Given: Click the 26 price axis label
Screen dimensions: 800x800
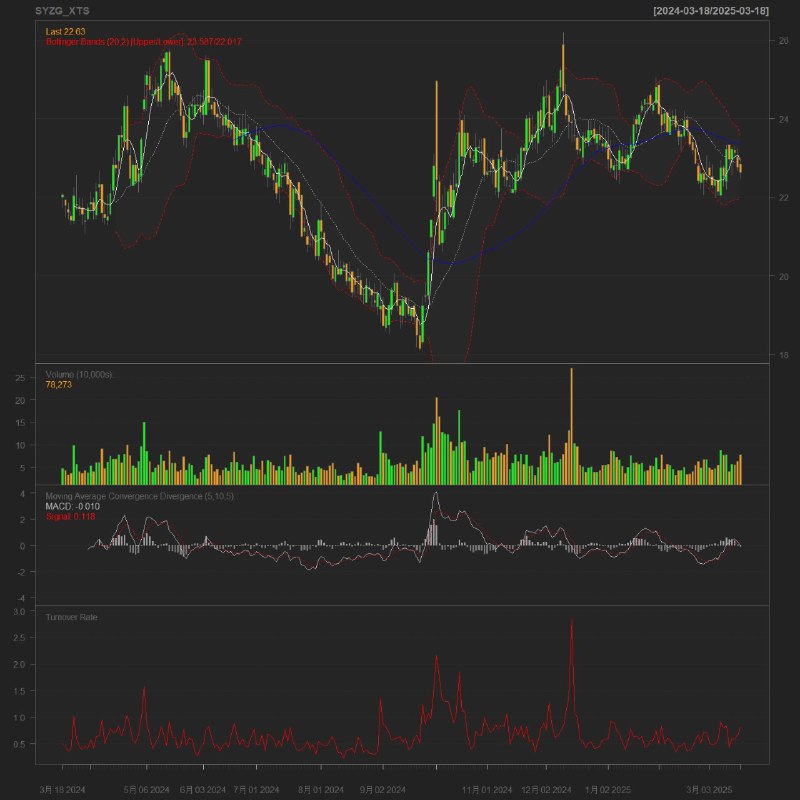Looking at the screenshot, I should pos(784,40).
